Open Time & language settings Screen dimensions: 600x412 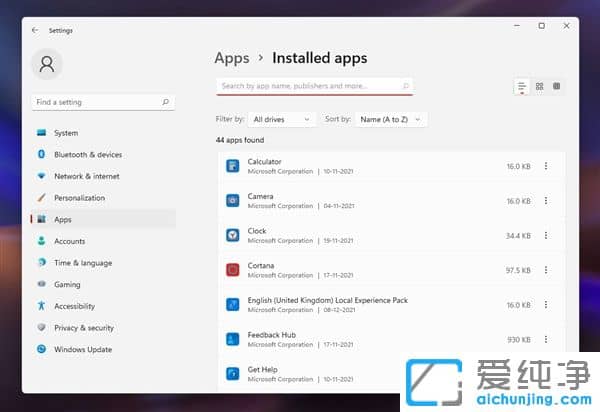point(103,263)
